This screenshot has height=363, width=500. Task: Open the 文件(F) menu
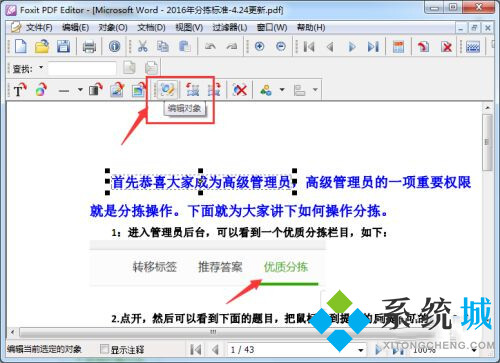[x=39, y=28]
